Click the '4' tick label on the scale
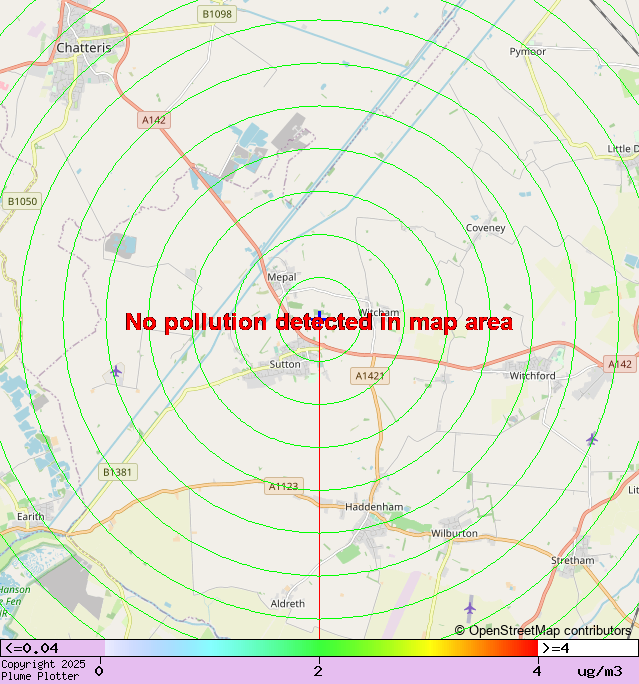Screen dimensions: 639x684 point(537,671)
